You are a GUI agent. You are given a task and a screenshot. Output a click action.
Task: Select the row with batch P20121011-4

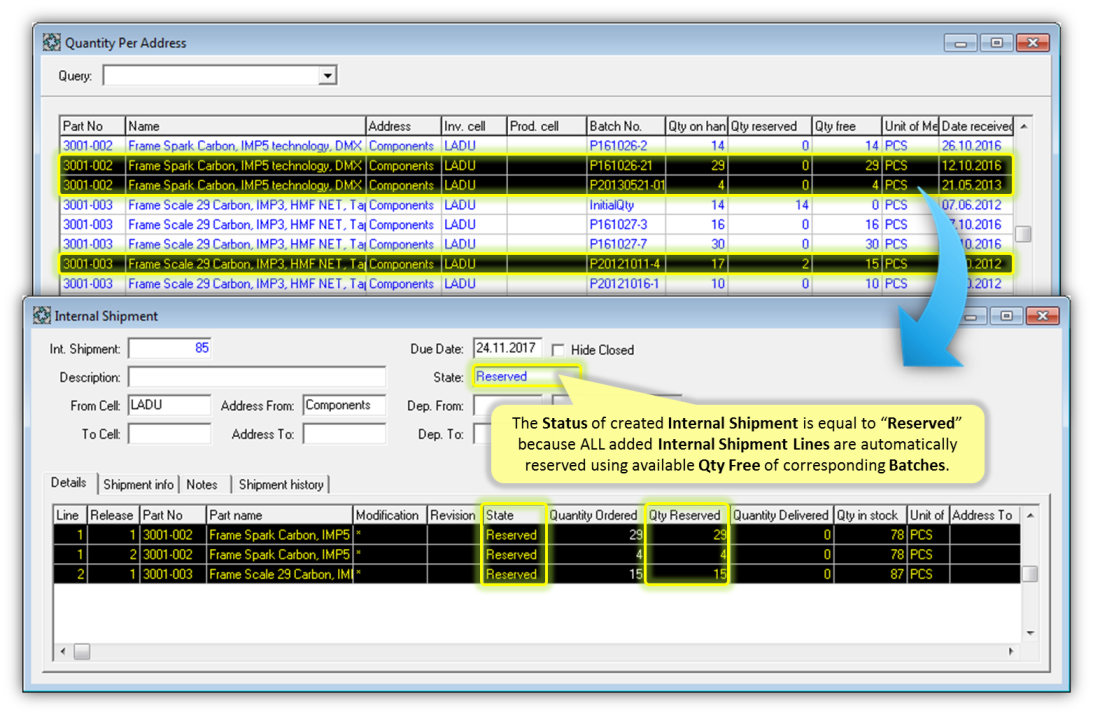click(x=535, y=263)
